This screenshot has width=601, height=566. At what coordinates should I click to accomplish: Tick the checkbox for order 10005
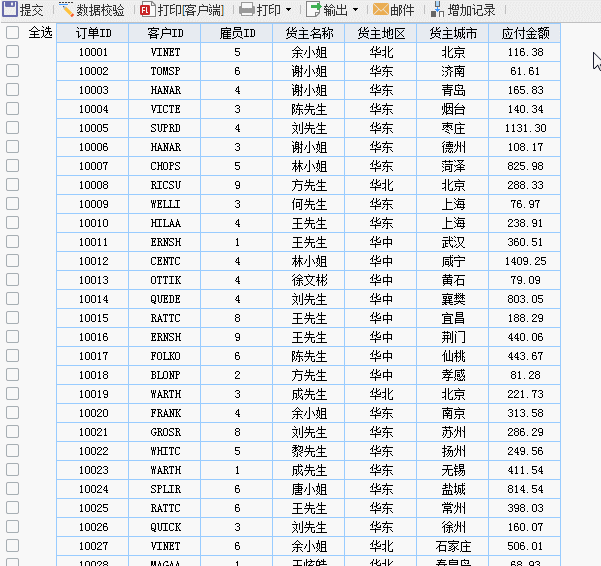12,128
